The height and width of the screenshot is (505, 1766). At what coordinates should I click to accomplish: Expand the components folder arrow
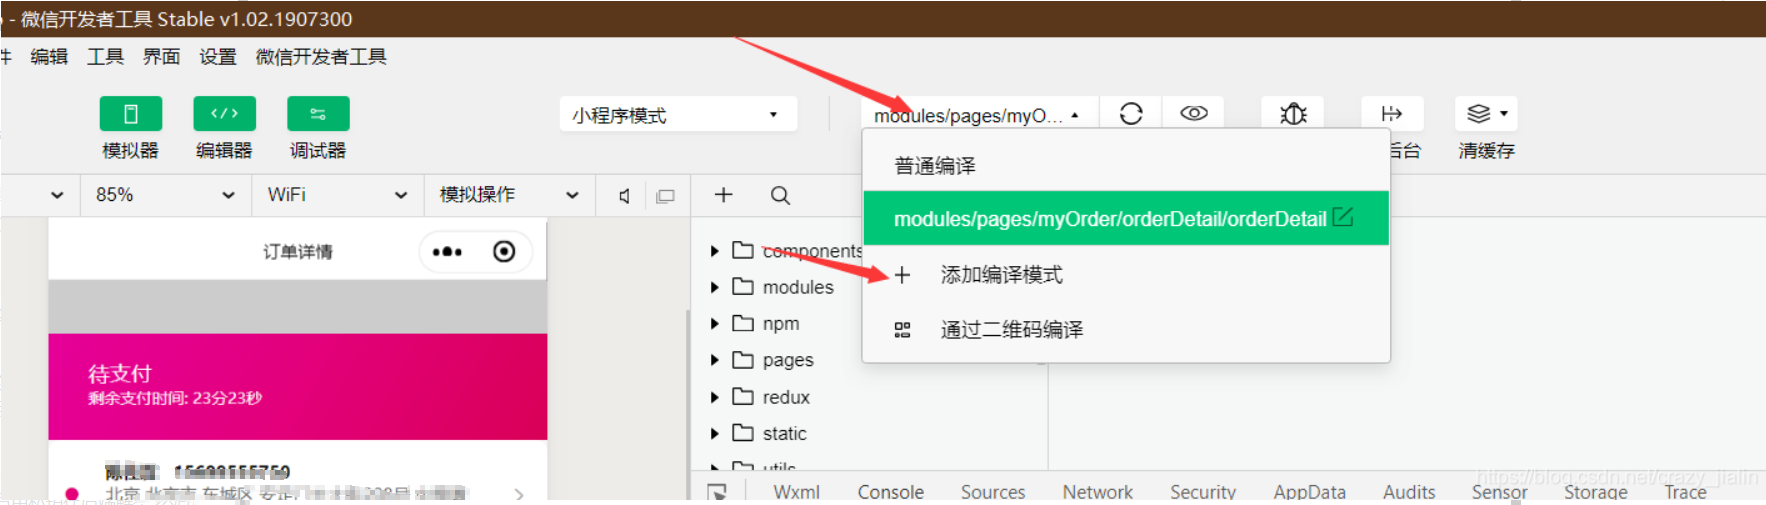click(x=714, y=251)
